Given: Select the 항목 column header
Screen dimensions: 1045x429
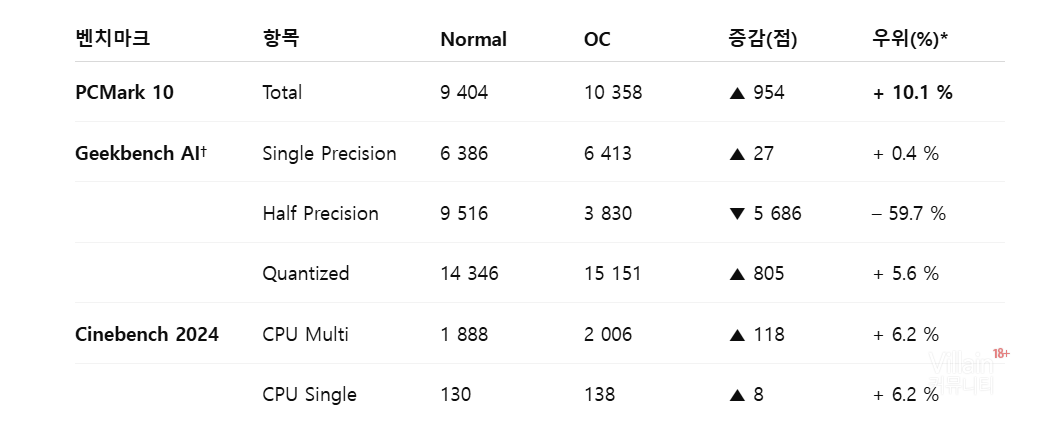Looking at the screenshot, I should (x=281, y=39).
